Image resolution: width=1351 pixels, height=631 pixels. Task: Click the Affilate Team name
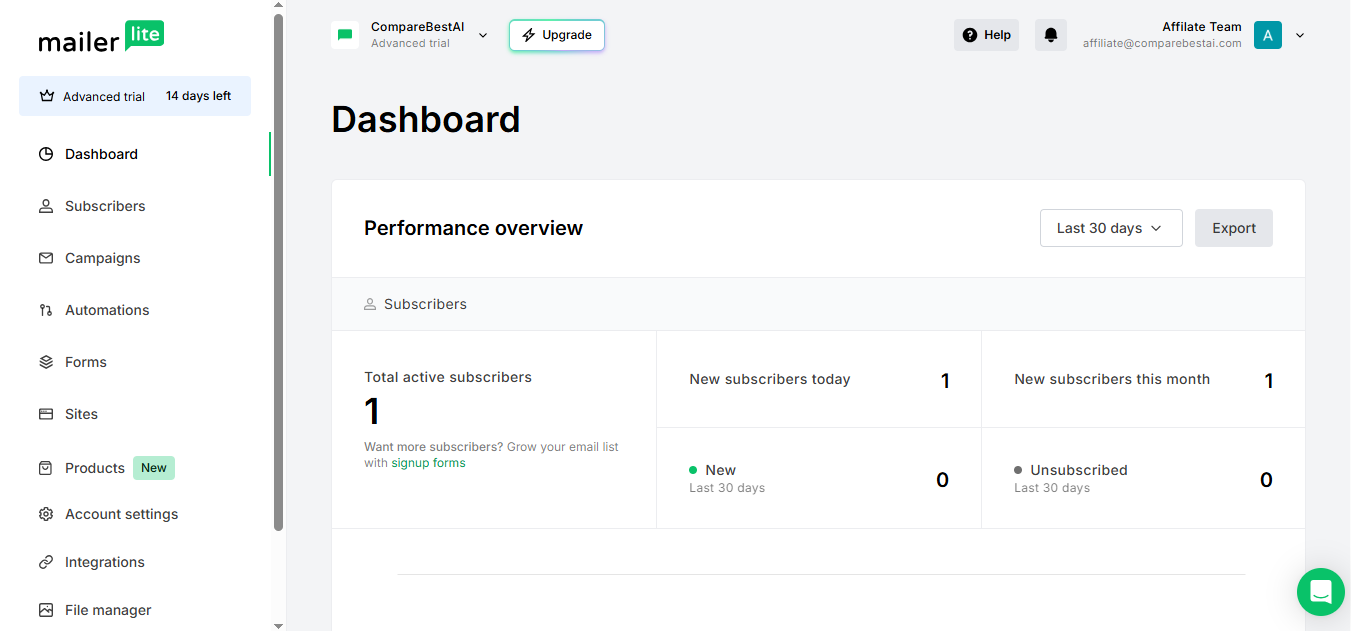pos(1202,27)
